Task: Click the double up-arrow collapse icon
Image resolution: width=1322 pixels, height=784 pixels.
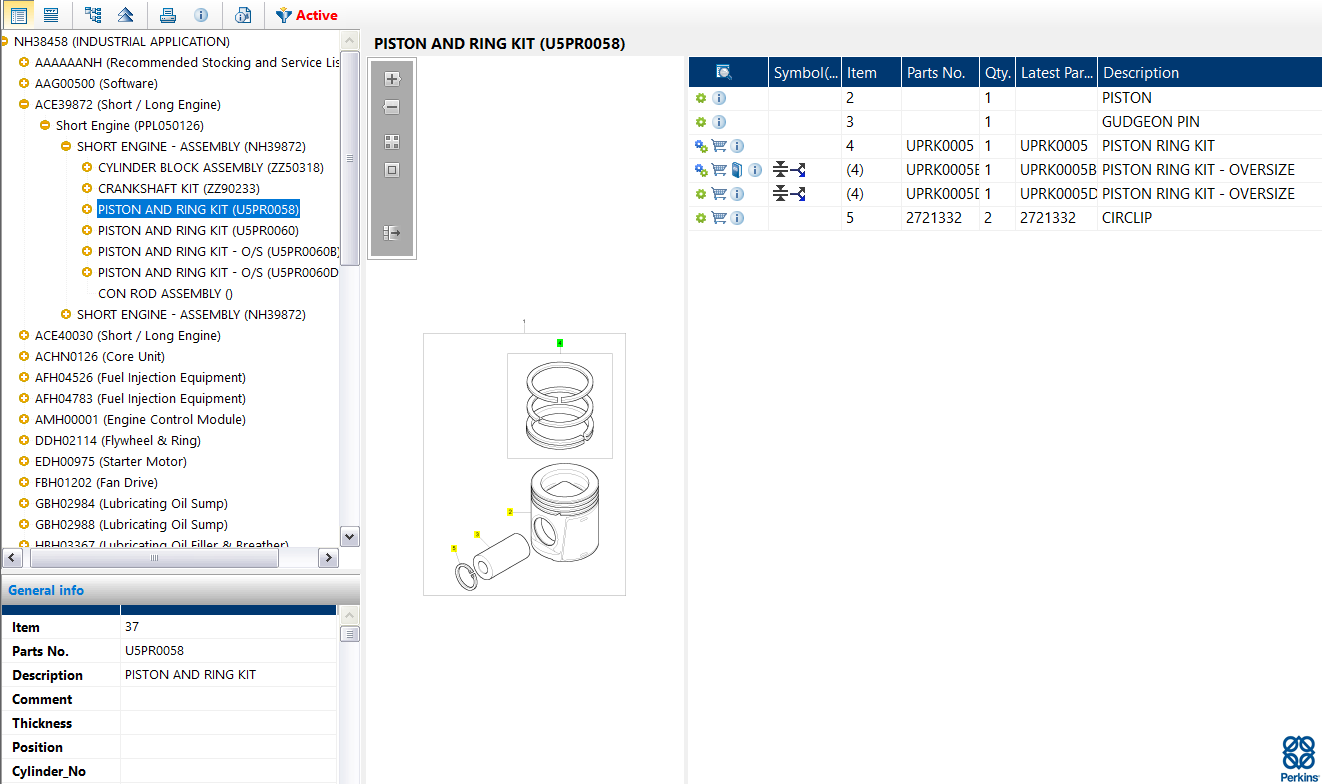Action: pos(125,15)
